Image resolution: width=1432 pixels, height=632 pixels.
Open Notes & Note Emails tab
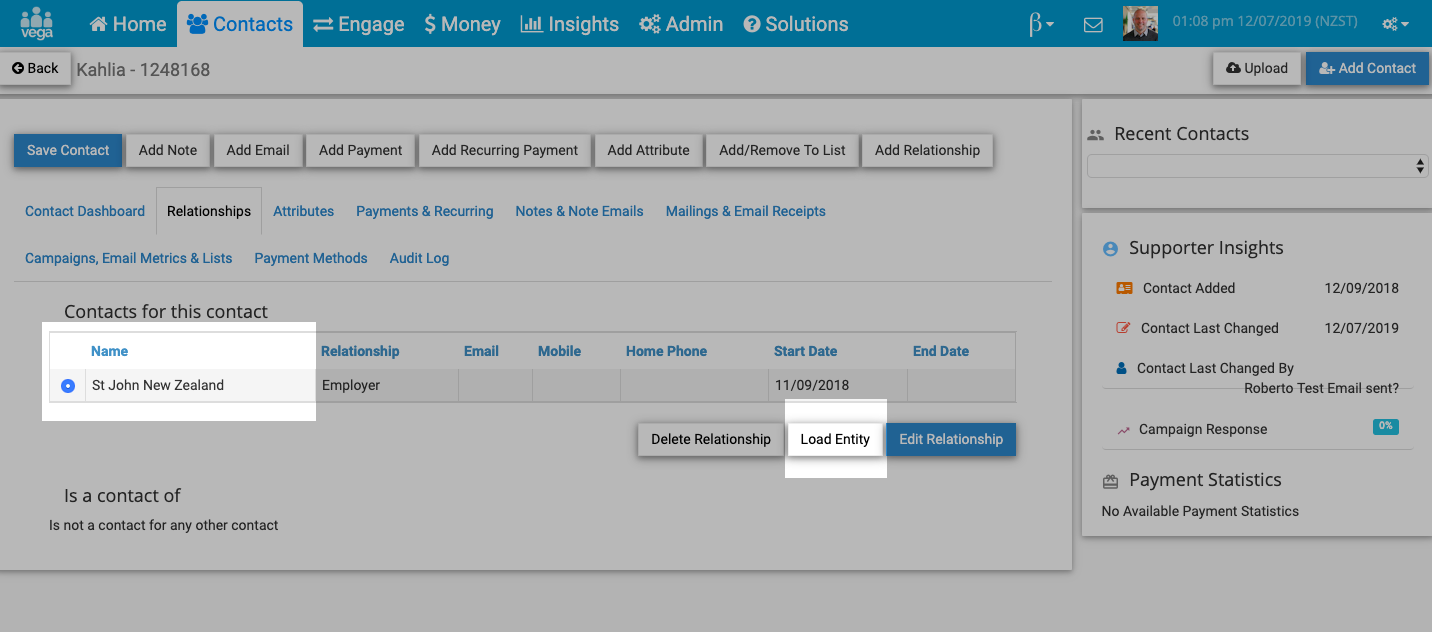pos(580,211)
